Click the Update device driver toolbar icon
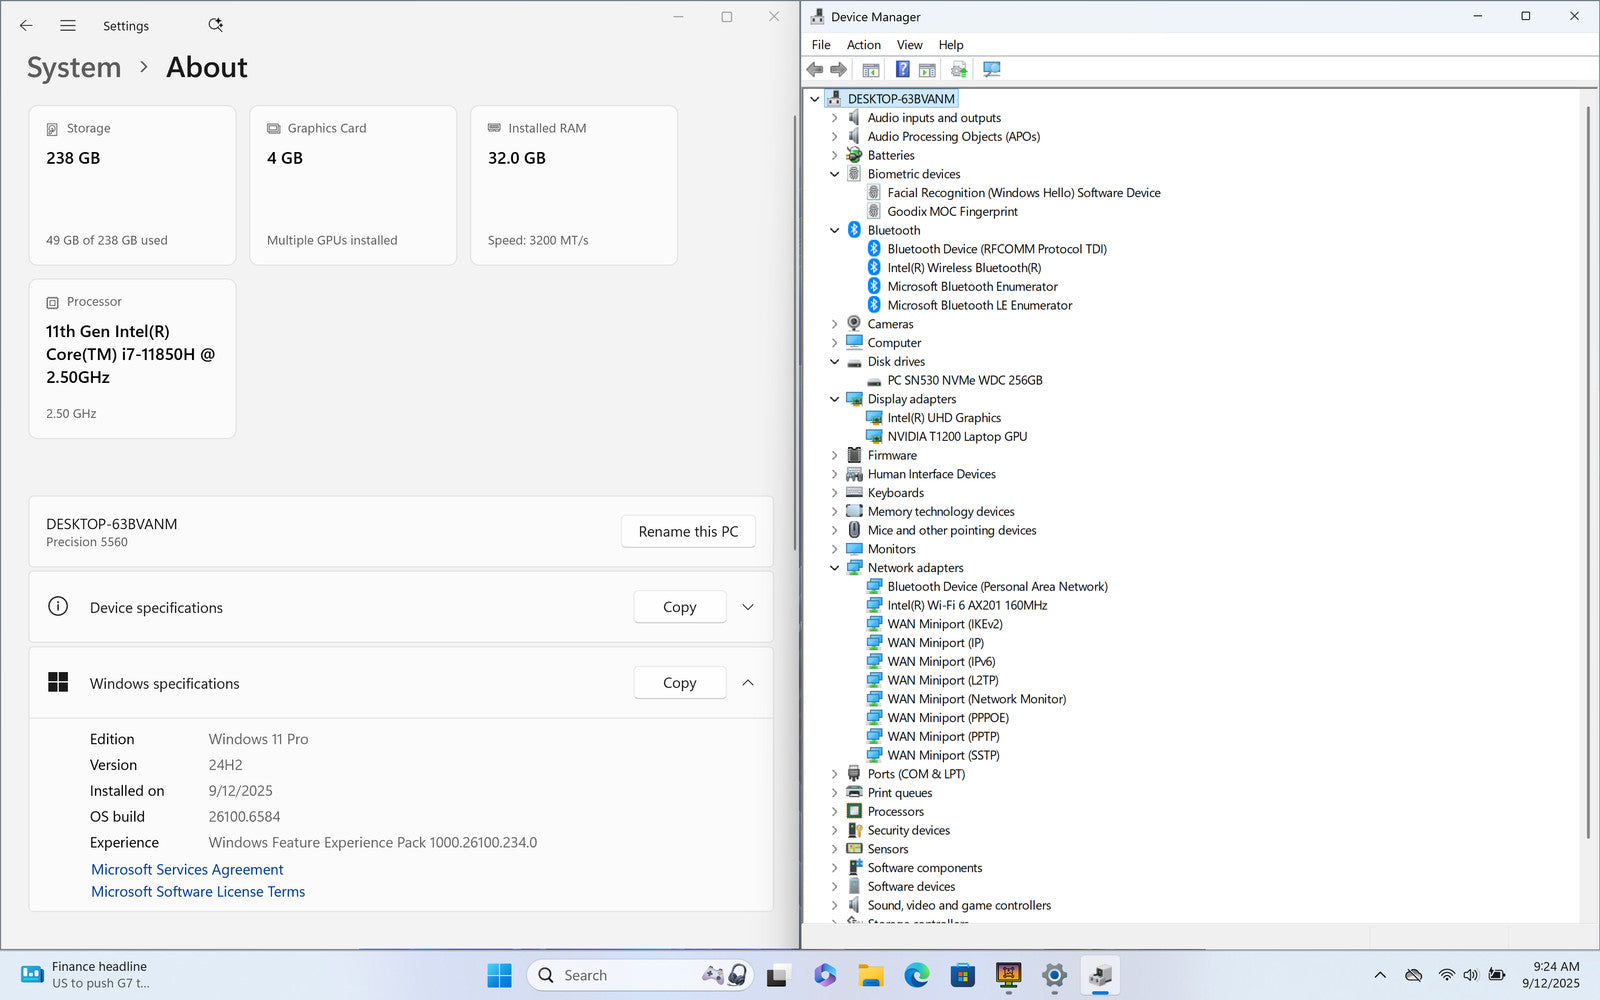Image resolution: width=1600 pixels, height=1000 pixels. (x=959, y=69)
